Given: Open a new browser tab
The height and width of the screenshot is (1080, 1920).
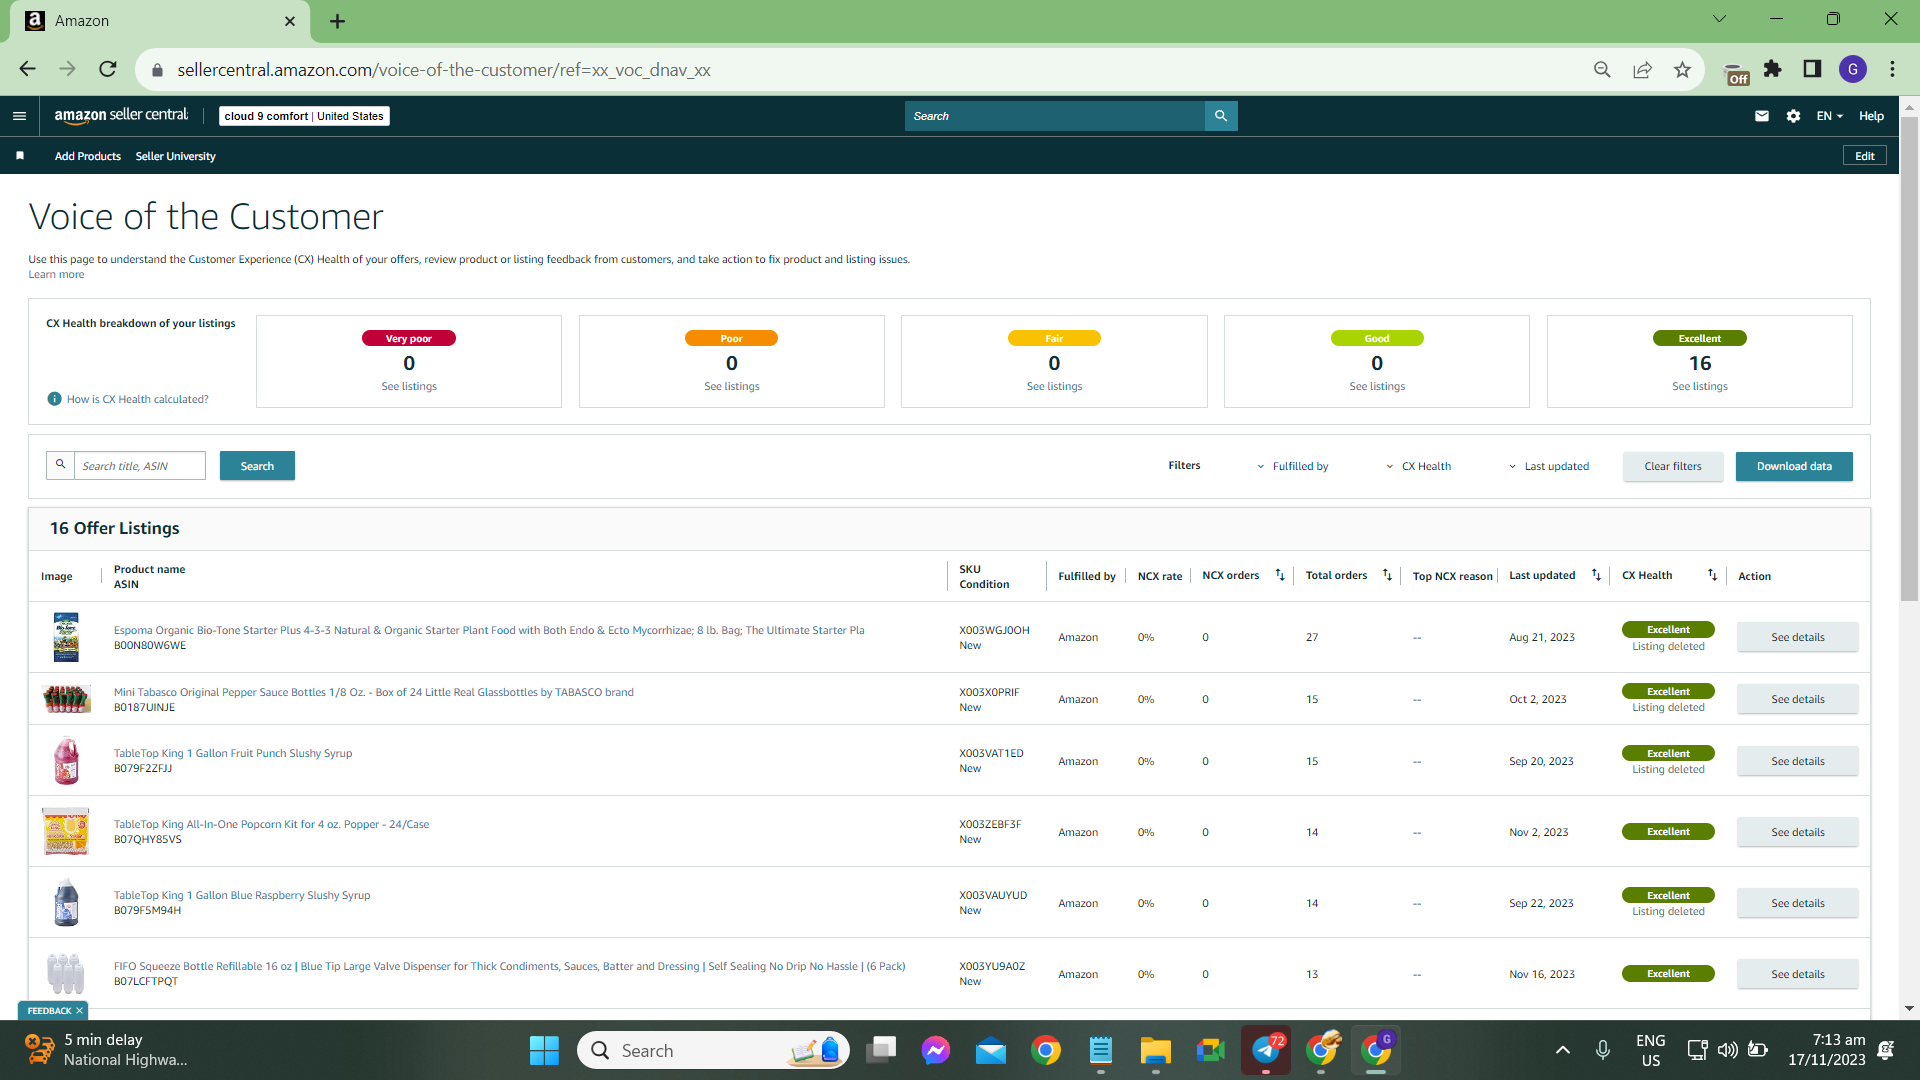Looking at the screenshot, I should click(337, 21).
